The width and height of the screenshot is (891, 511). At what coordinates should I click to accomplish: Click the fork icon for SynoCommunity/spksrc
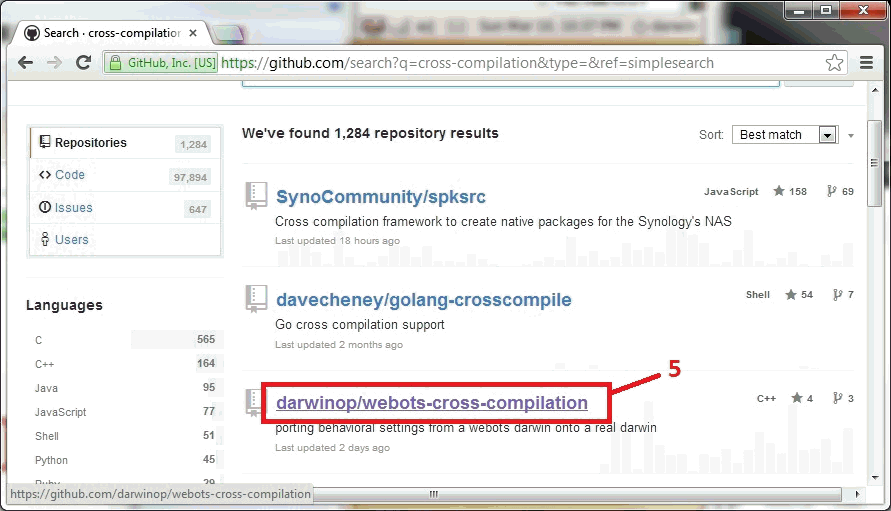coord(829,191)
